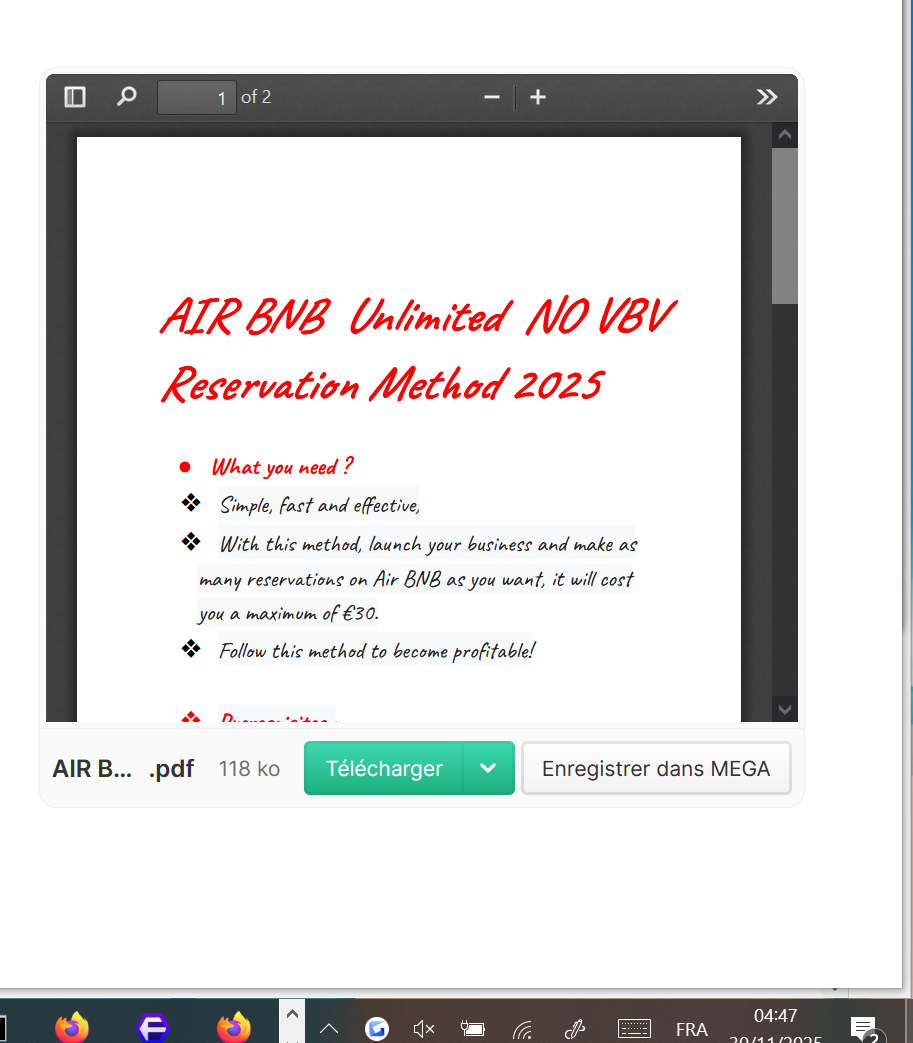Show hidden icons in the system tray

tap(328, 1028)
